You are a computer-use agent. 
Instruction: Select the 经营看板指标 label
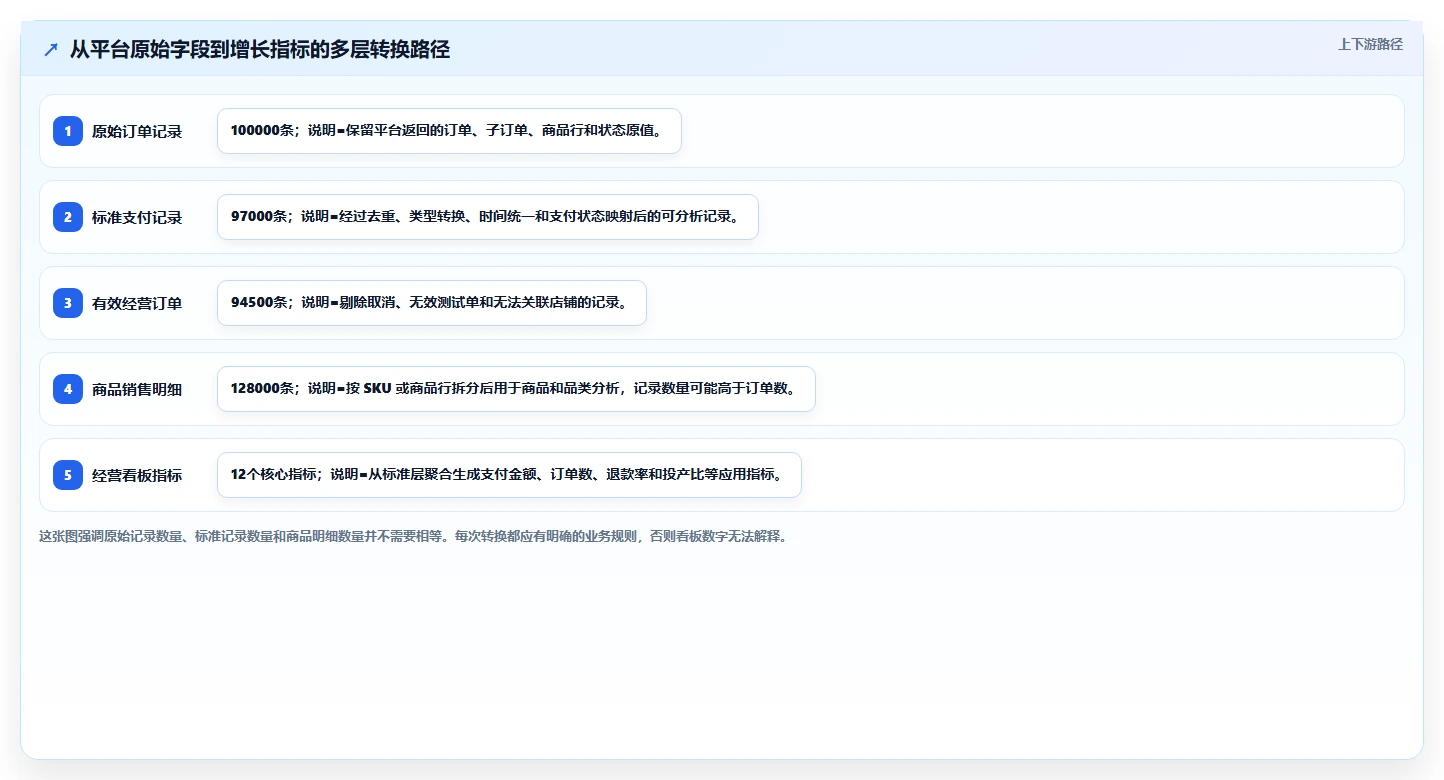pos(137,475)
